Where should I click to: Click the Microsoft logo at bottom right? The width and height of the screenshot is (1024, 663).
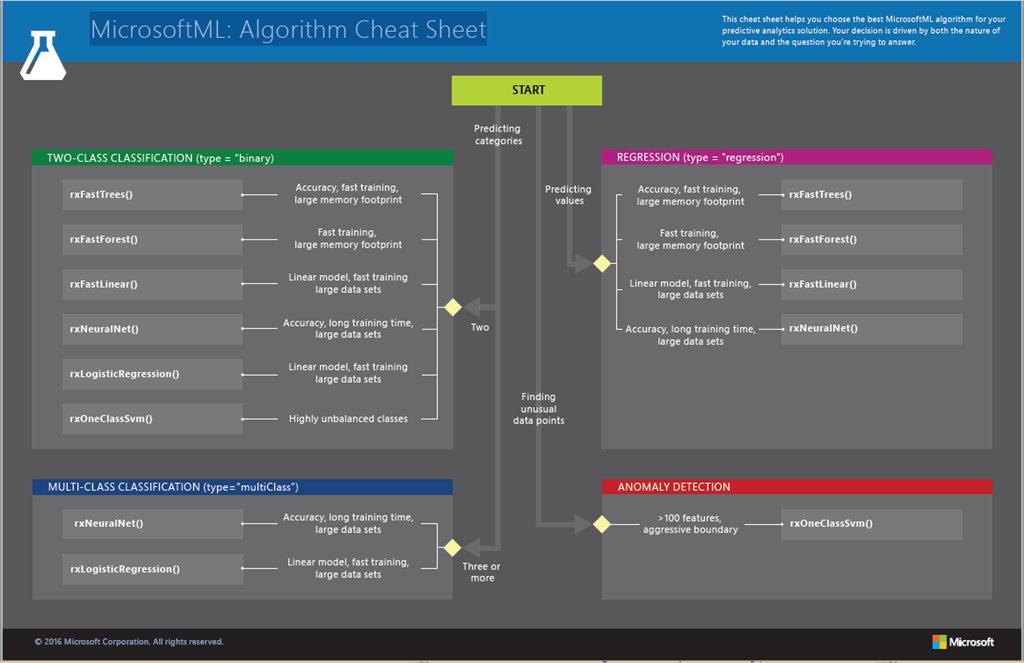965,641
